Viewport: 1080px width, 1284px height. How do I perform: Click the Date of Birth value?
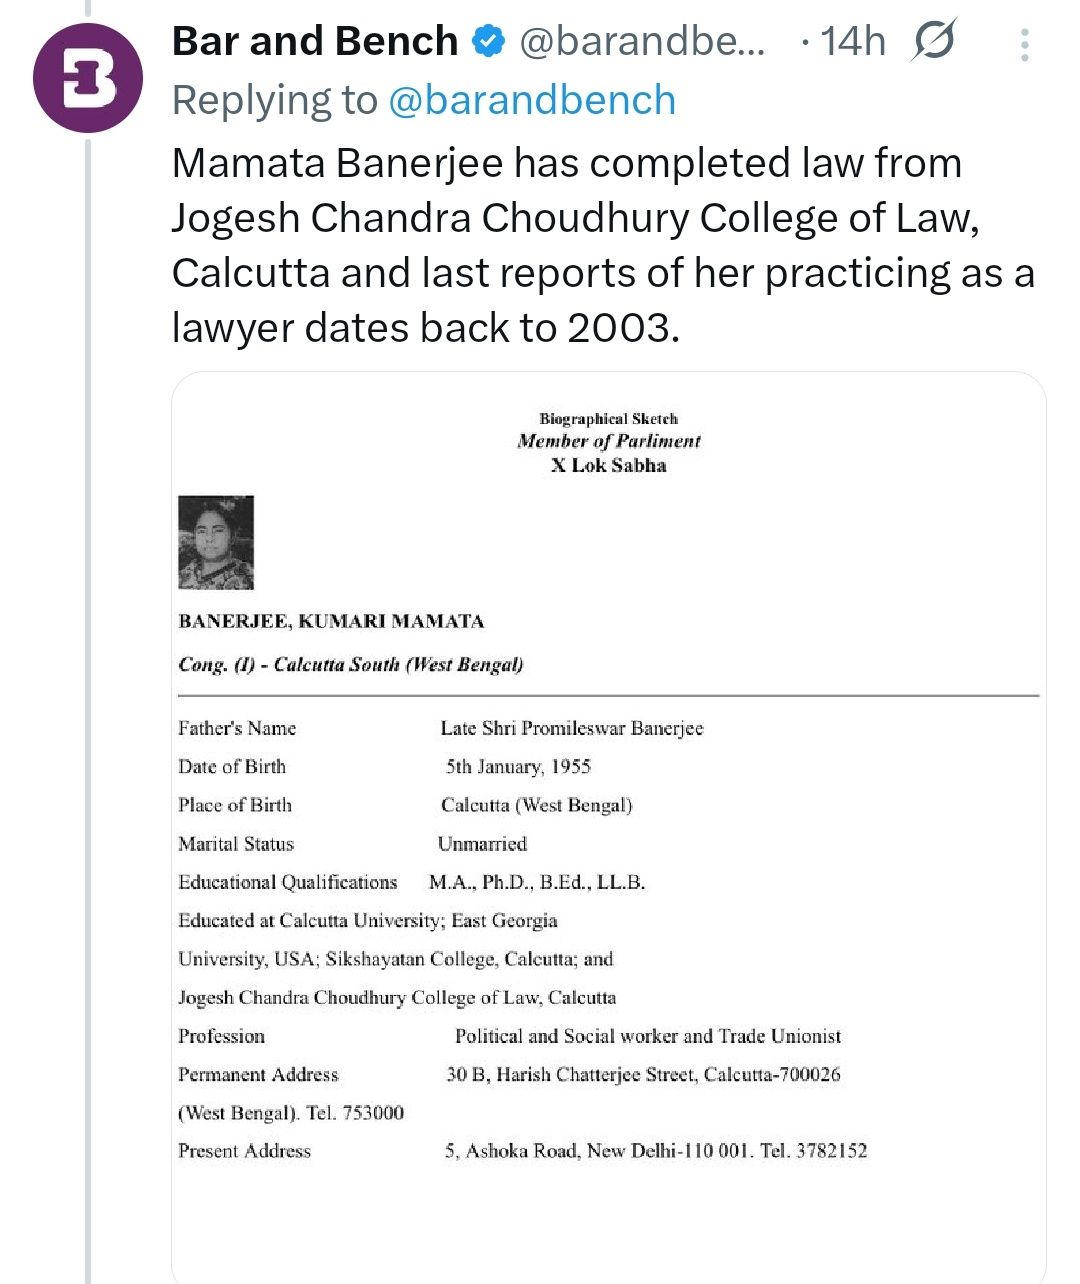[x=518, y=767]
